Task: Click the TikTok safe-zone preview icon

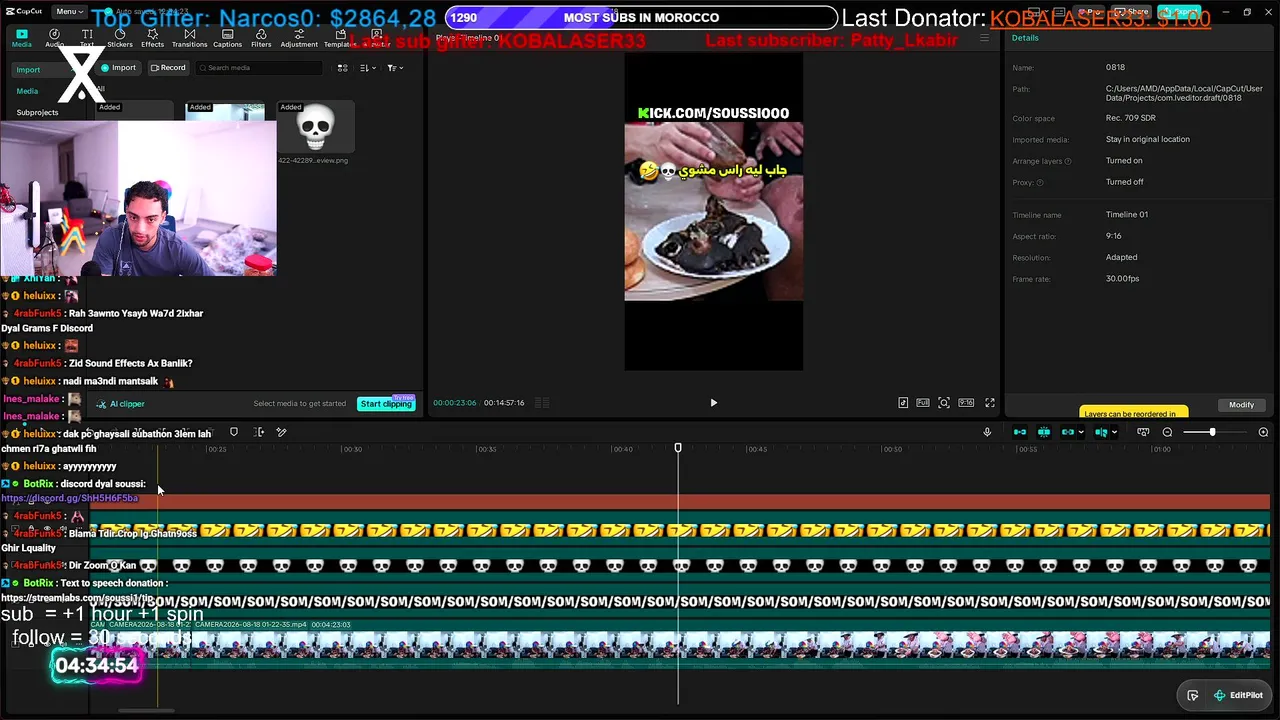Action: 903,403
